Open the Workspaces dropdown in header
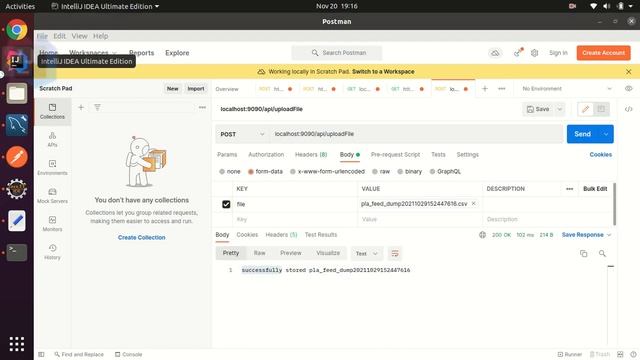The image size is (640, 360). coord(93,53)
